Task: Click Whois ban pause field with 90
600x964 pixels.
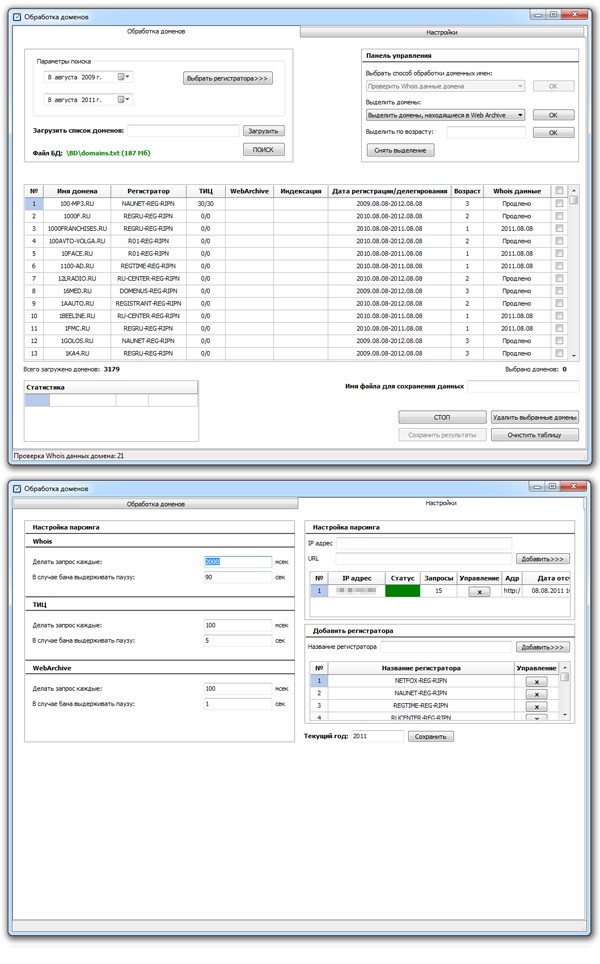Action: (x=237, y=577)
